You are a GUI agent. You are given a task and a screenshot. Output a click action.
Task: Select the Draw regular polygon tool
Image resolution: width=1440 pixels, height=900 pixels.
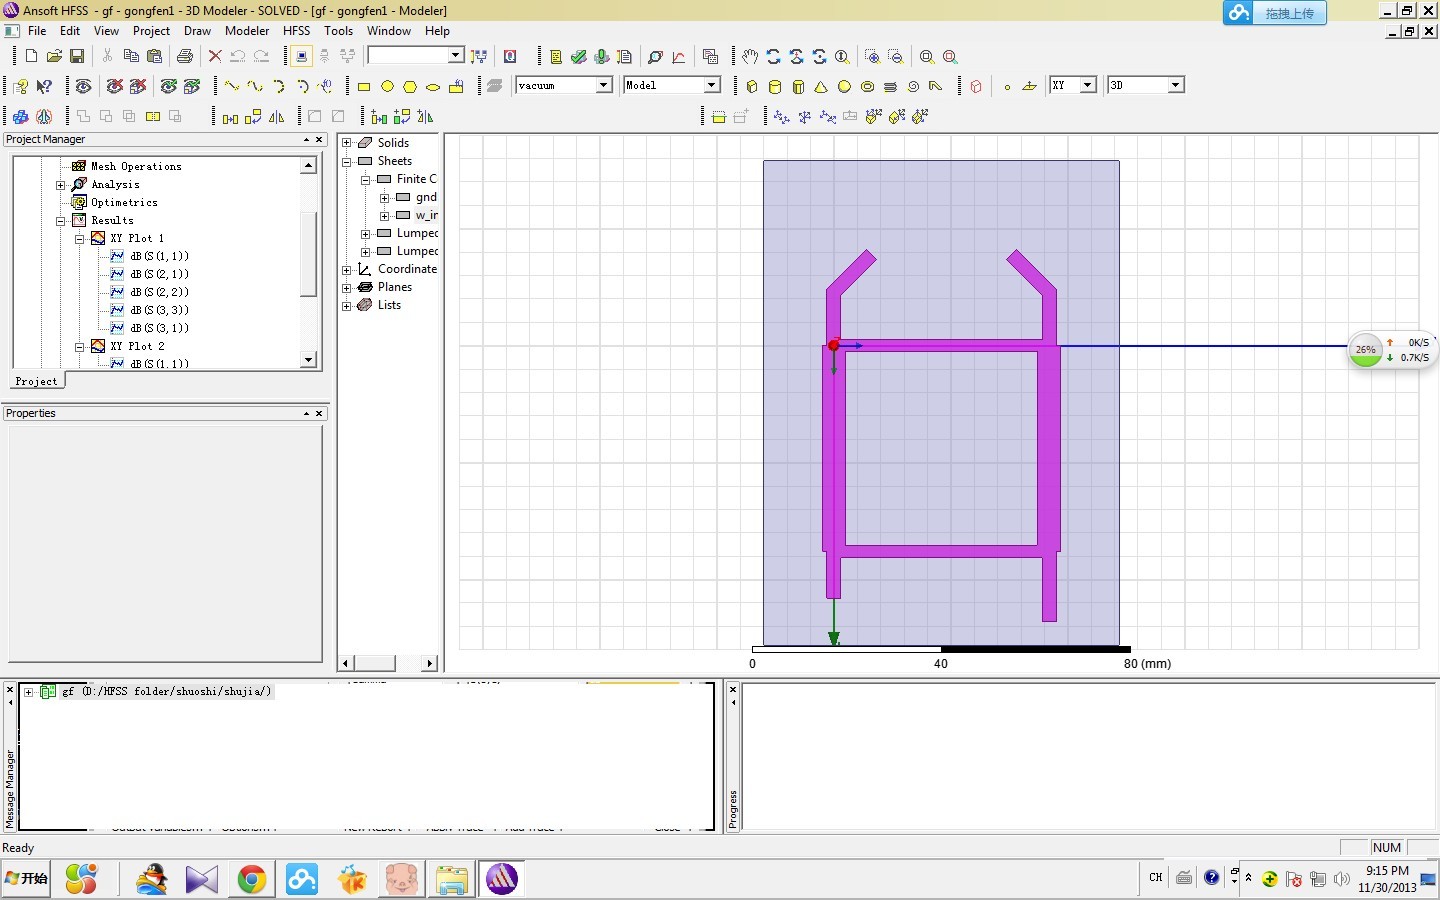click(x=410, y=87)
